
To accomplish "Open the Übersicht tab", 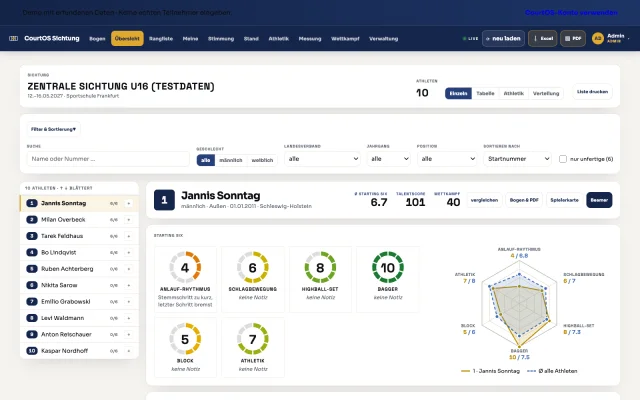I will coord(127,38).
